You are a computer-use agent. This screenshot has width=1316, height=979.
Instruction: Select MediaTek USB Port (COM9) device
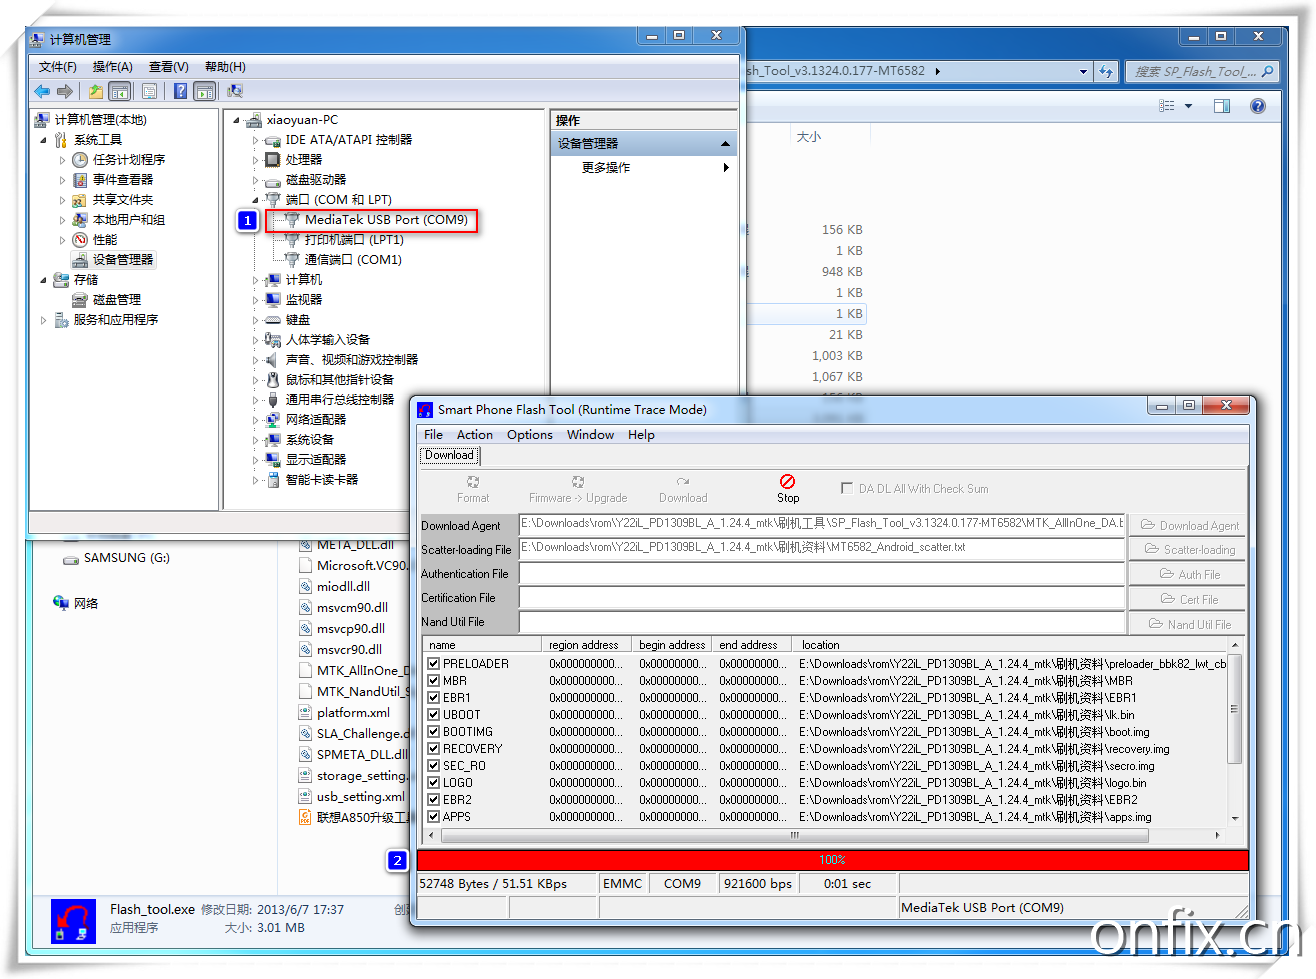pyautogui.click(x=385, y=220)
